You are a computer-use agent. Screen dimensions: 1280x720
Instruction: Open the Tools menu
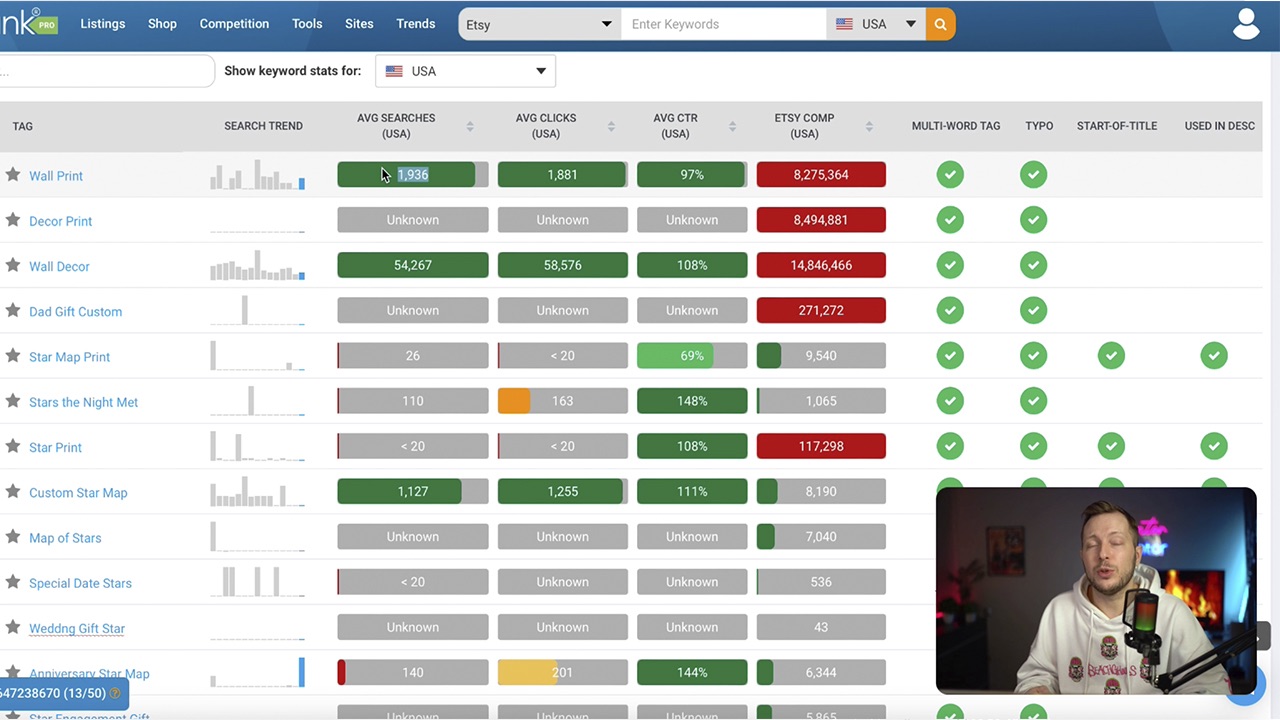pyautogui.click(x=307, y=24)
